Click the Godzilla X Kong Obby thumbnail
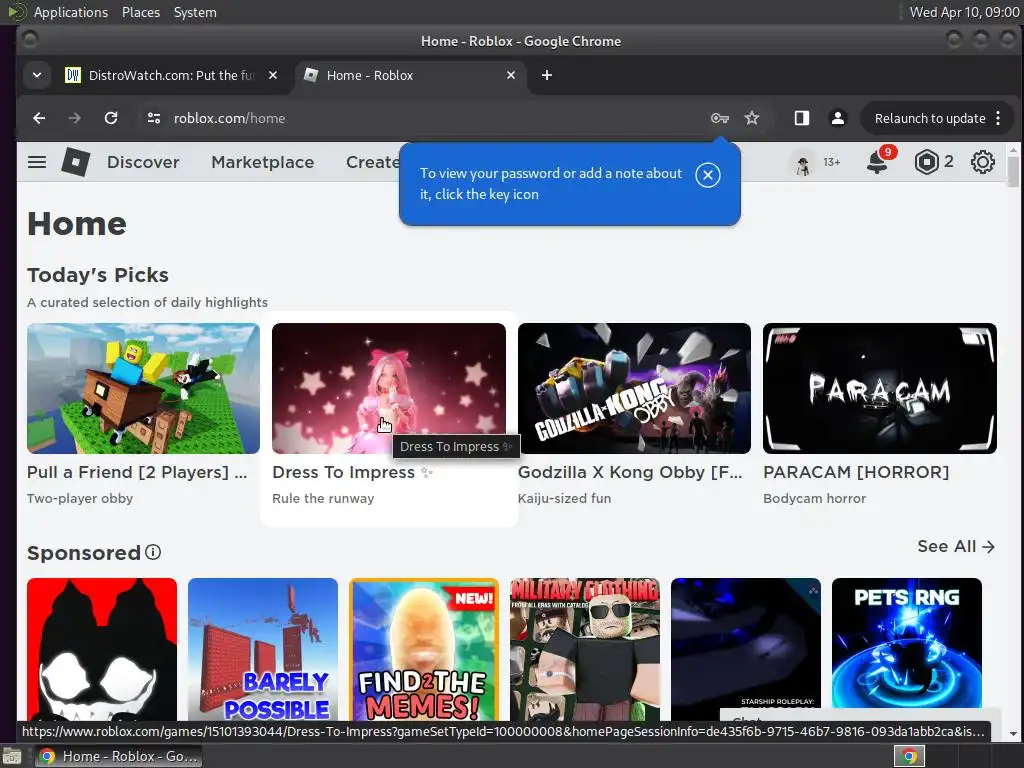 [x=634, y=388]
